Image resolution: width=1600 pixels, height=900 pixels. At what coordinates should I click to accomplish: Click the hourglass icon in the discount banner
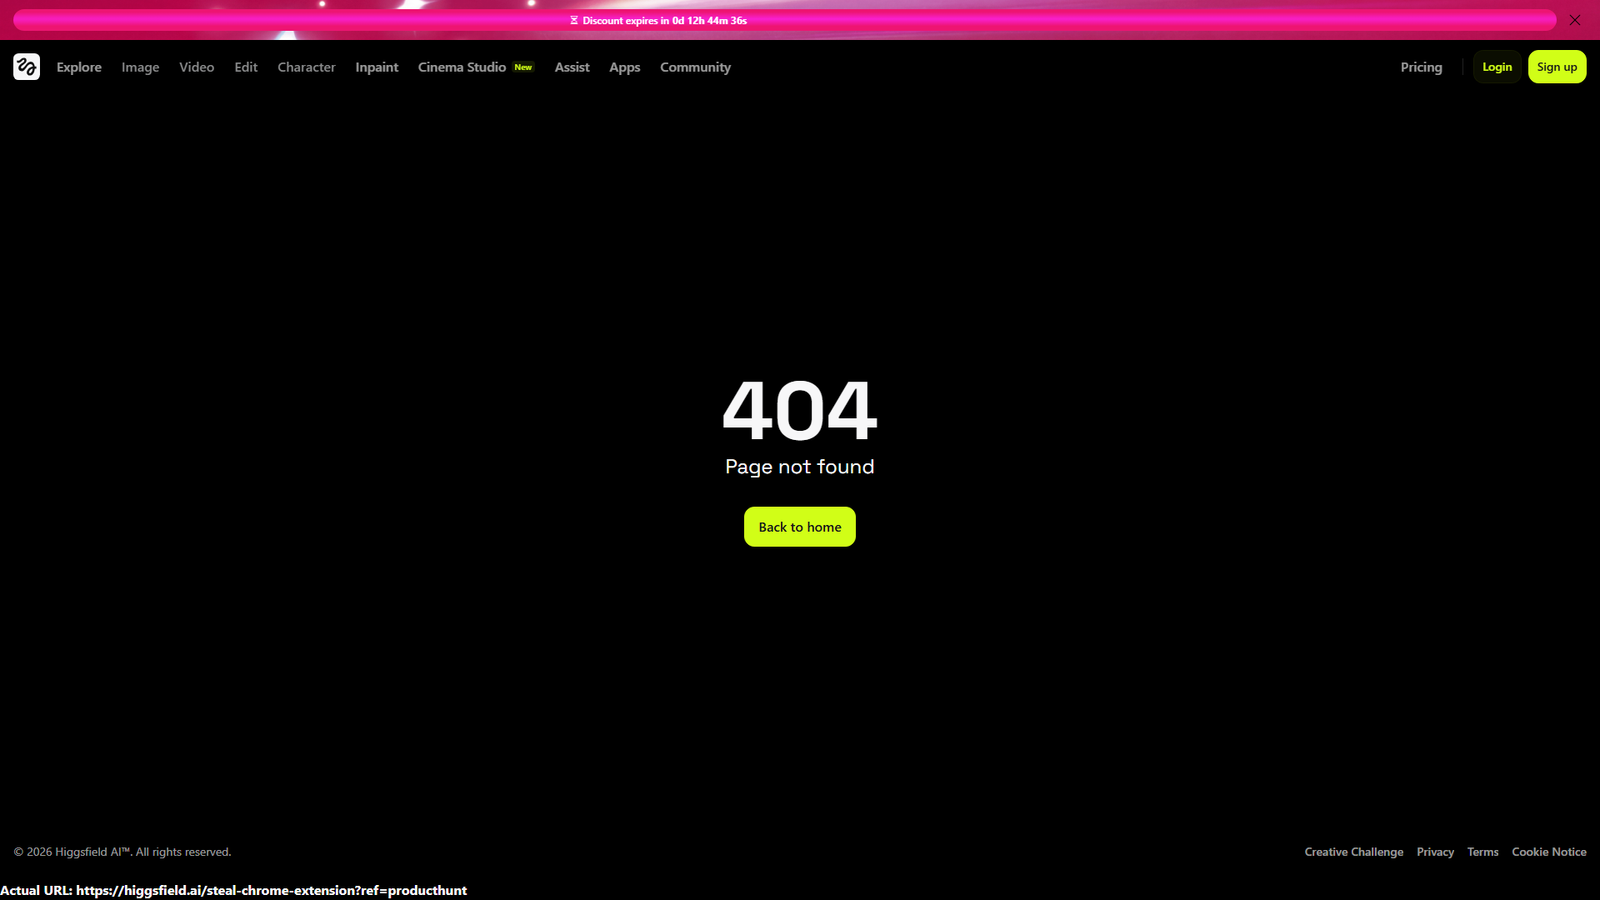click(x=574, y=19)
